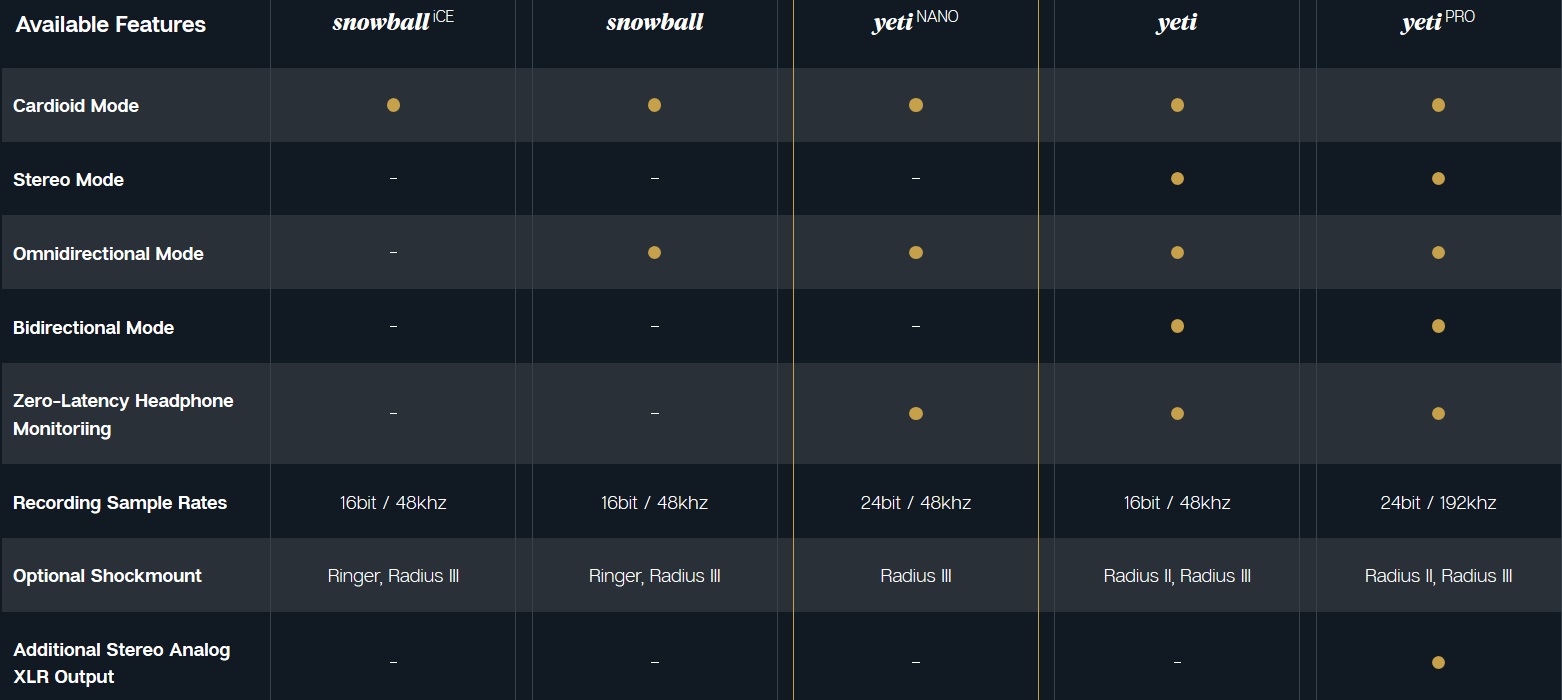Click the snowball product header

pyautogui.click(x=654, y=22)
